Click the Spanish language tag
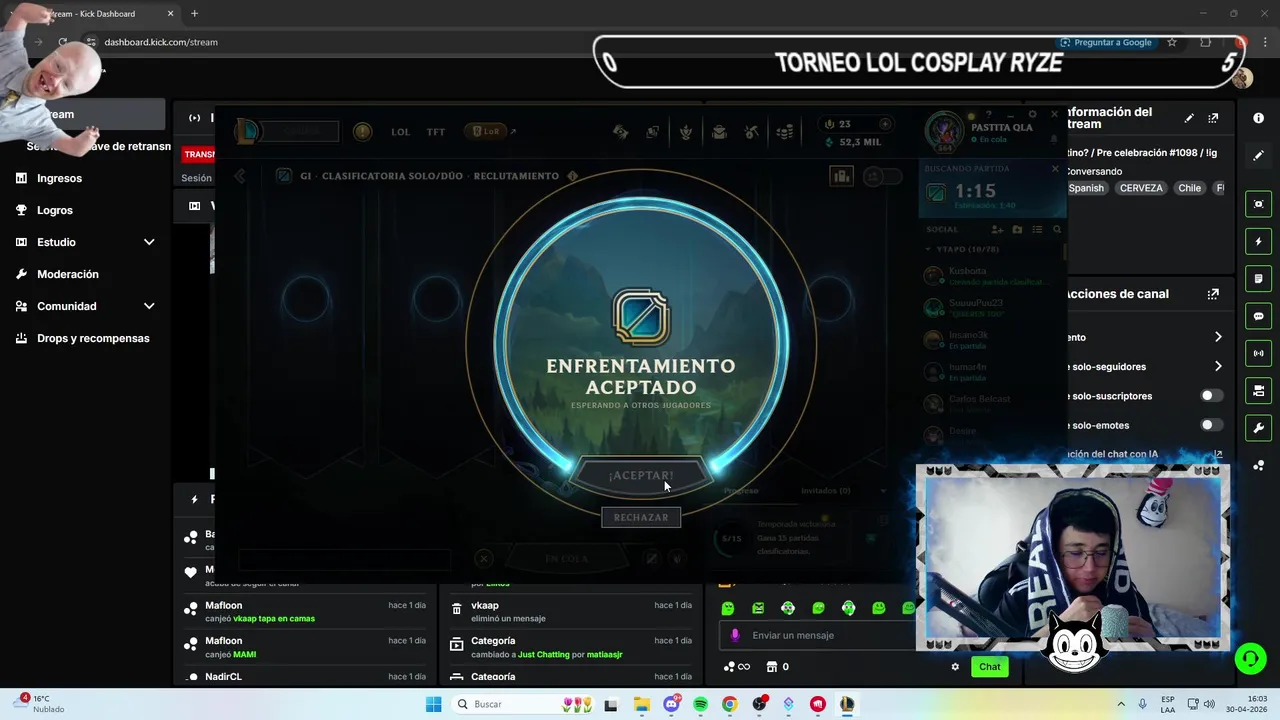Viewport: 1280px width, 720px height. pyautogui.click(x=1086, y=188)
